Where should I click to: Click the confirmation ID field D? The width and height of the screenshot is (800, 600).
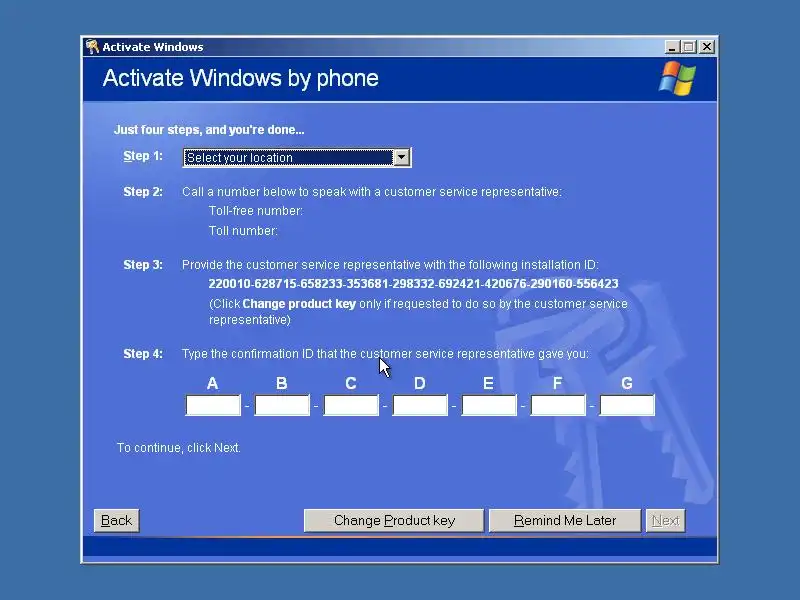[420, 405]
